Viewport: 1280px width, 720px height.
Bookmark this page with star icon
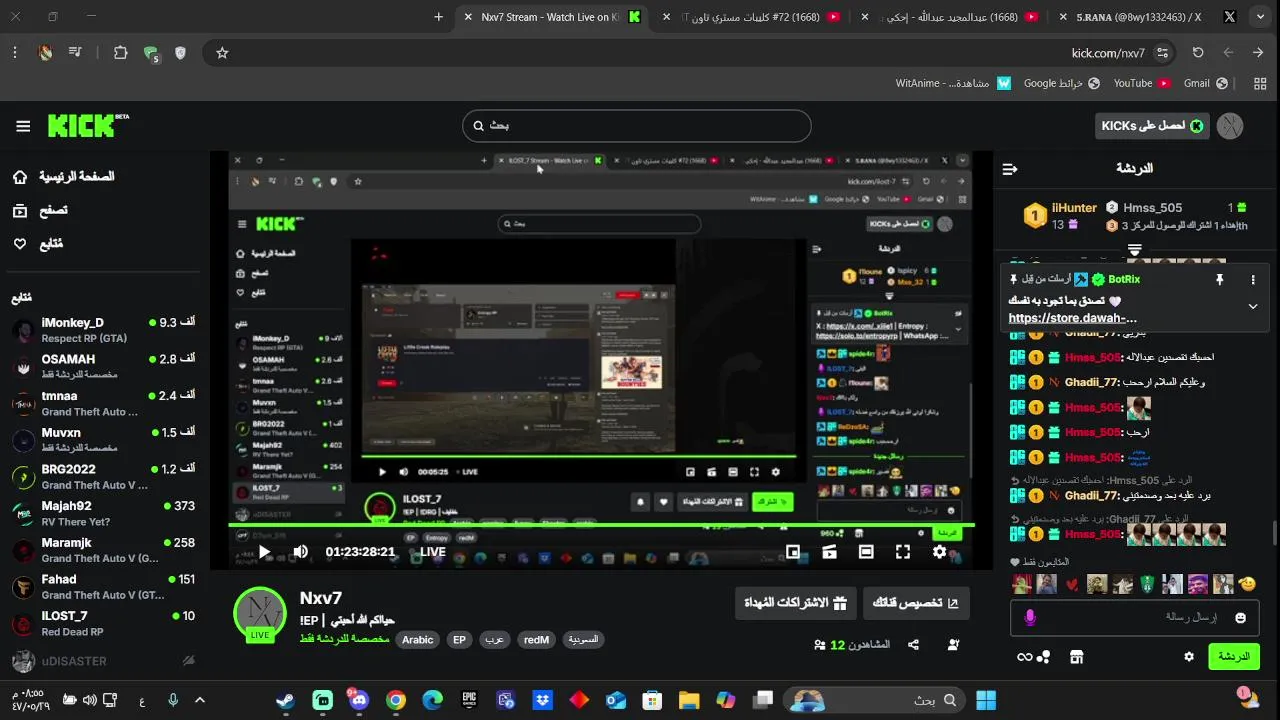click(x=222, y=53)
